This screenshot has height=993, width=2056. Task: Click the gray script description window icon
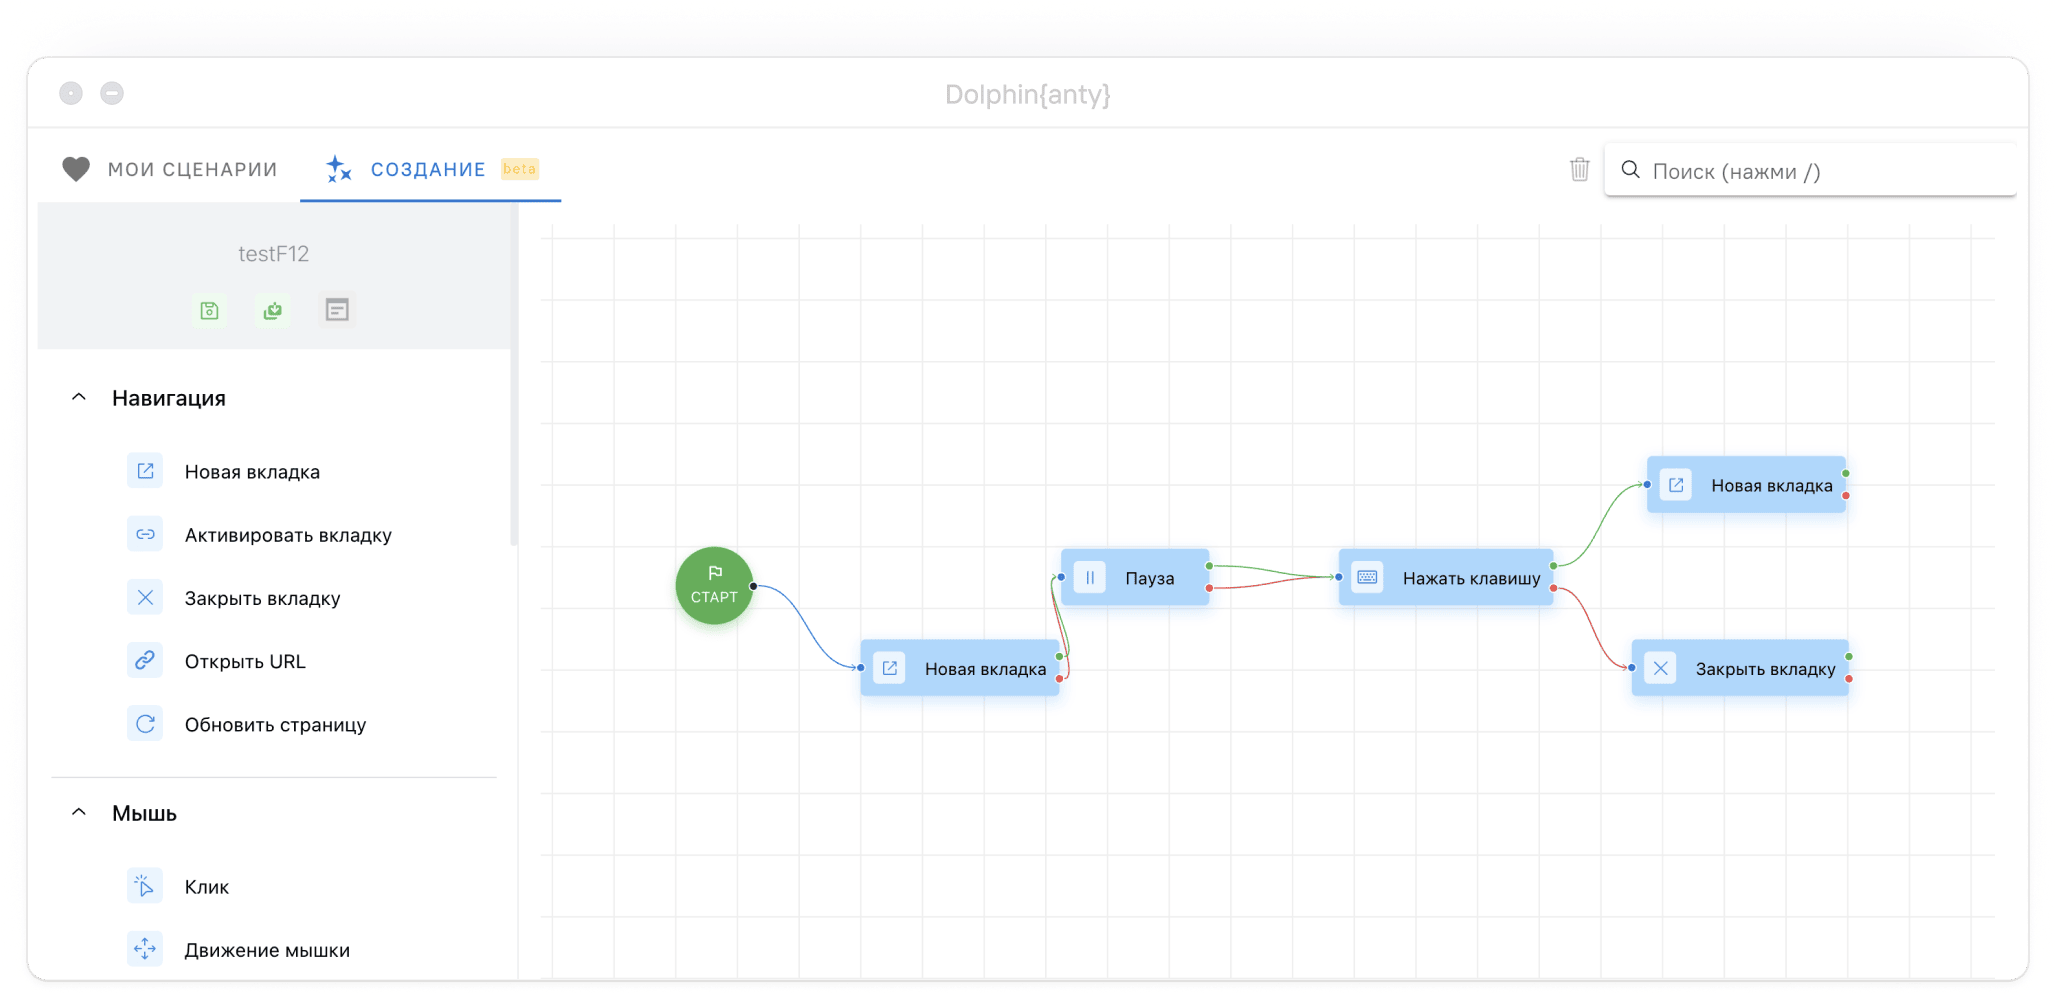point(337,310)
